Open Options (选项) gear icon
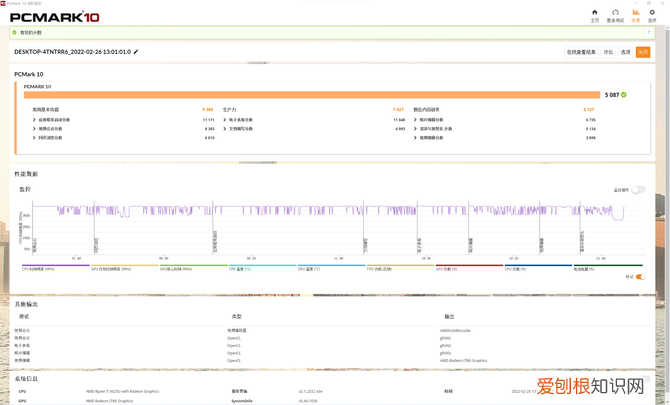Viewport: 670px width, 405px height. (x=652, y=15)
